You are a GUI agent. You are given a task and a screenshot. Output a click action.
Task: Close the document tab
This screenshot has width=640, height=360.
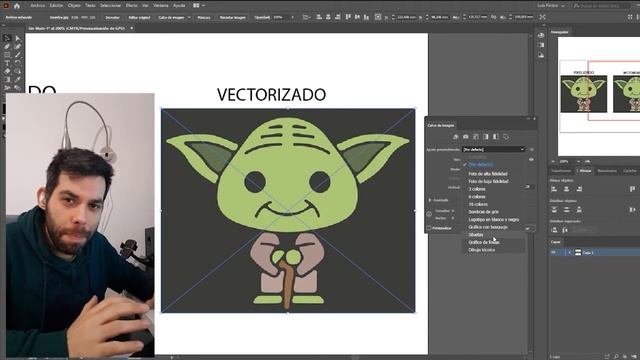pos(131,28)
